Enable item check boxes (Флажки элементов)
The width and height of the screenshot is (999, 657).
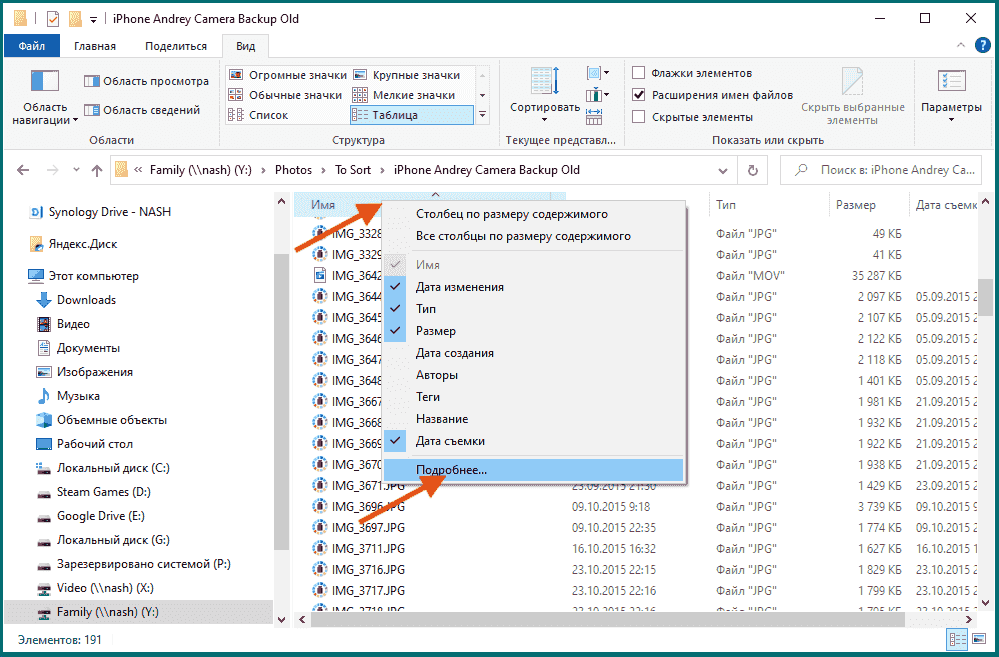click(639, 73)
